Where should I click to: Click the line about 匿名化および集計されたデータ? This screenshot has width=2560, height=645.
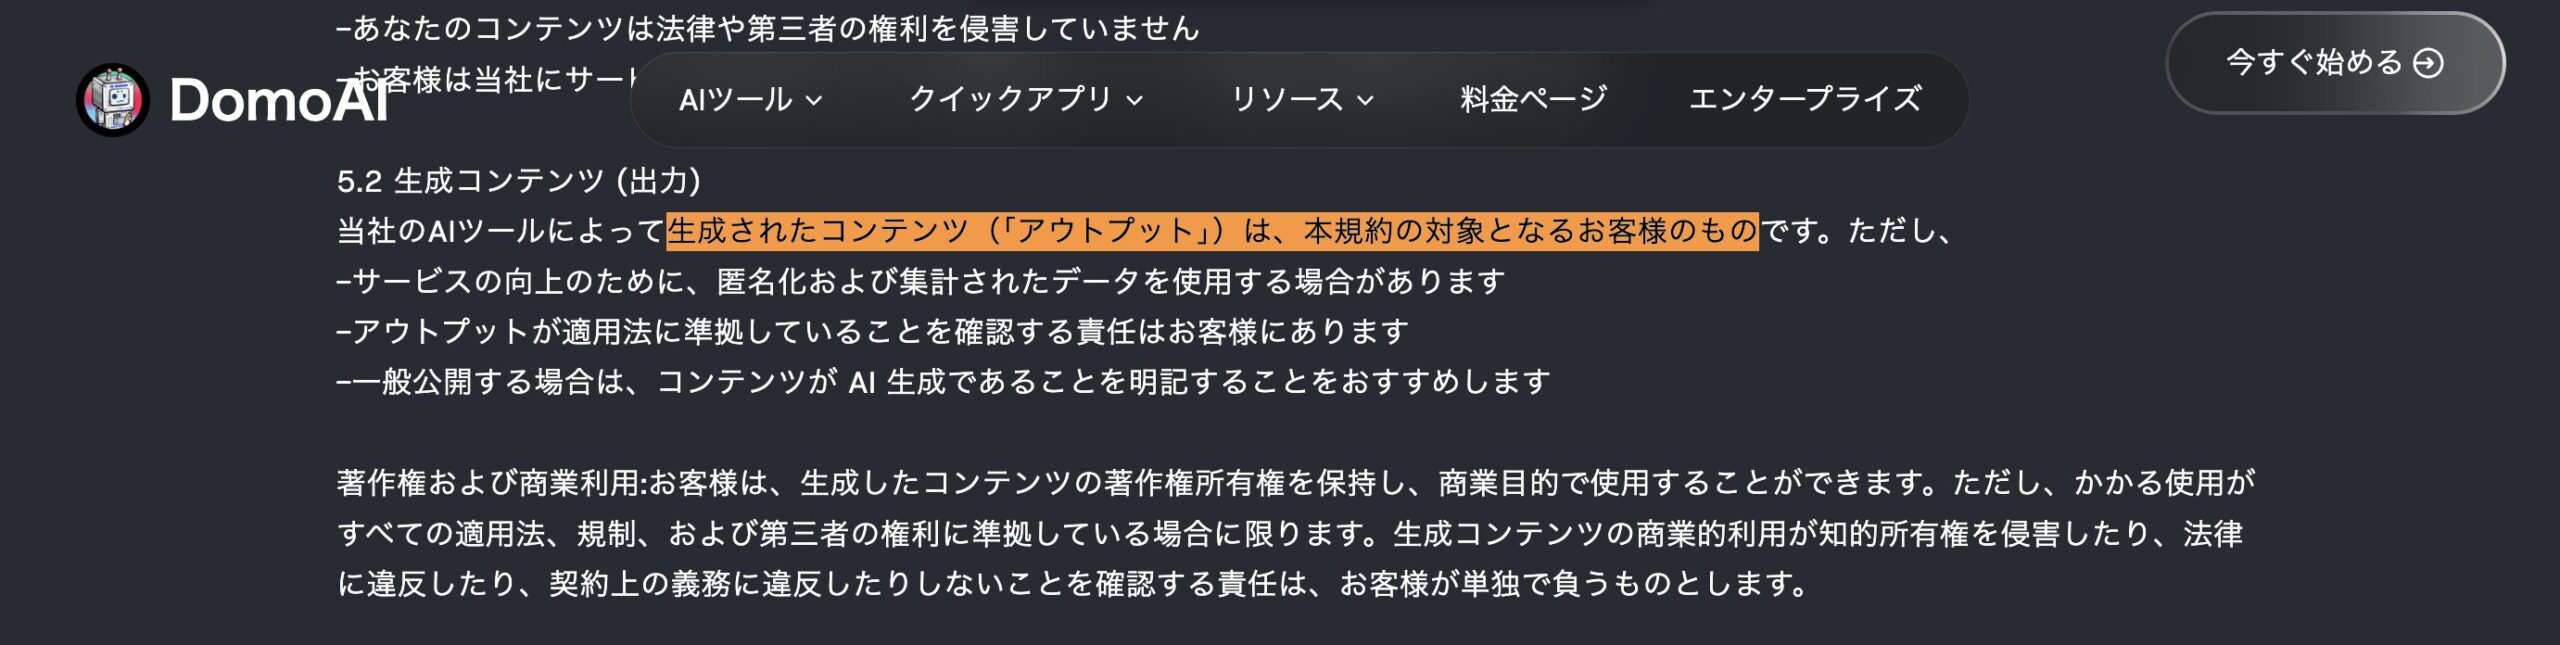point(920,282)
